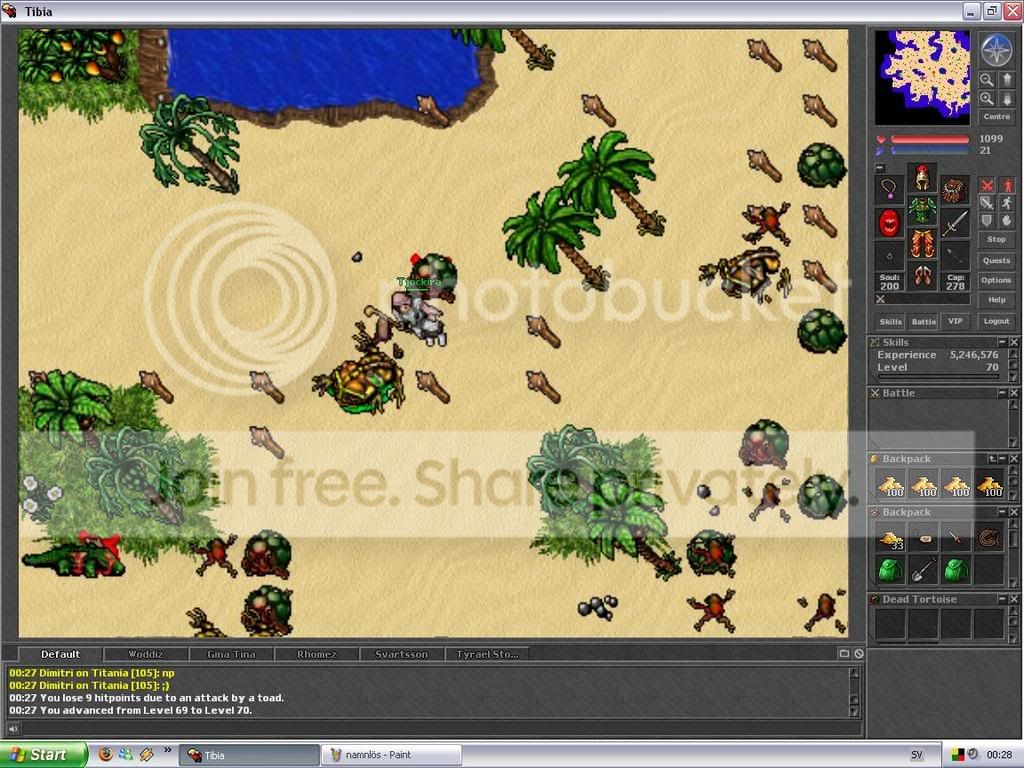Select chase opponent mode (running figure)
Image resolution: width=1024 pixels, height=768 pixels.
[1007, 203]
